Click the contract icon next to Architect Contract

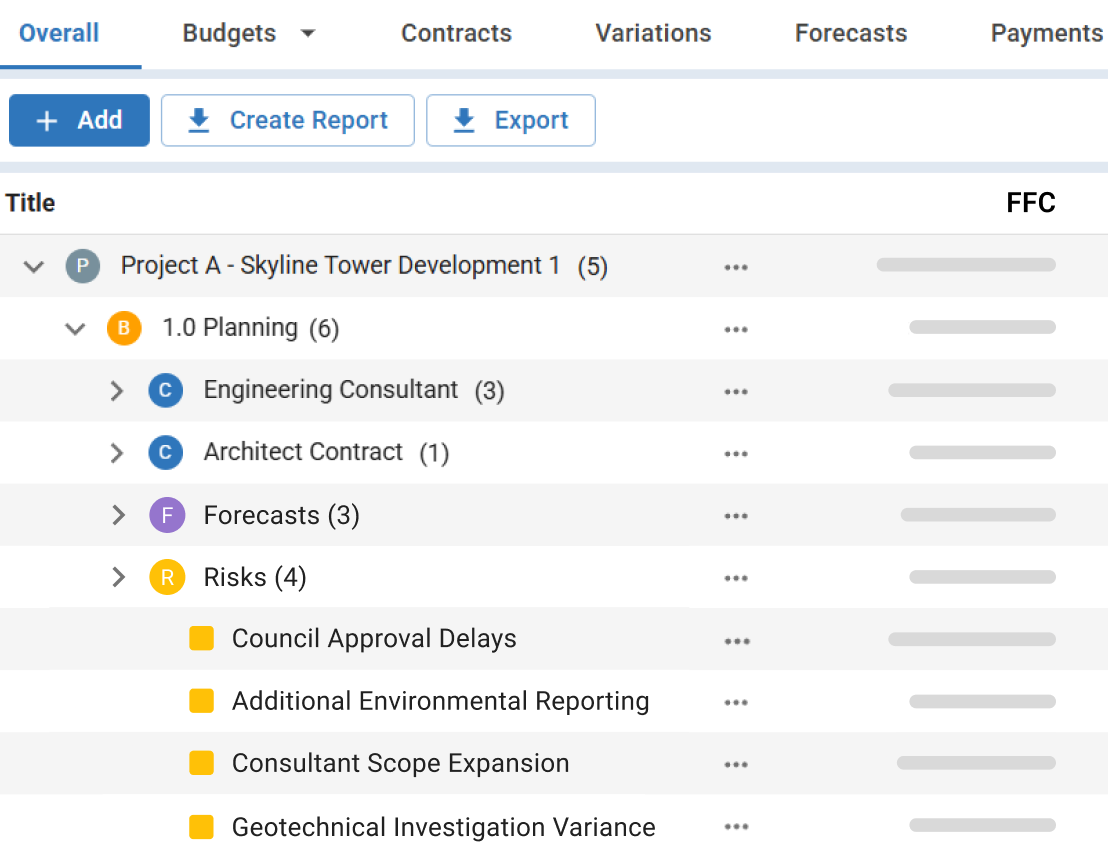coord(166,452)
